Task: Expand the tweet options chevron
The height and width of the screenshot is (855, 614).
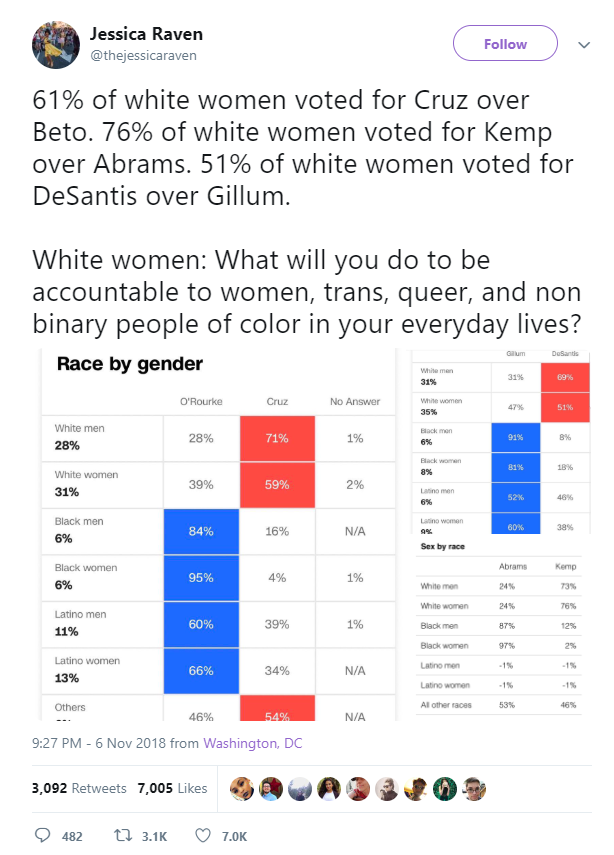Action: (584, 45)
